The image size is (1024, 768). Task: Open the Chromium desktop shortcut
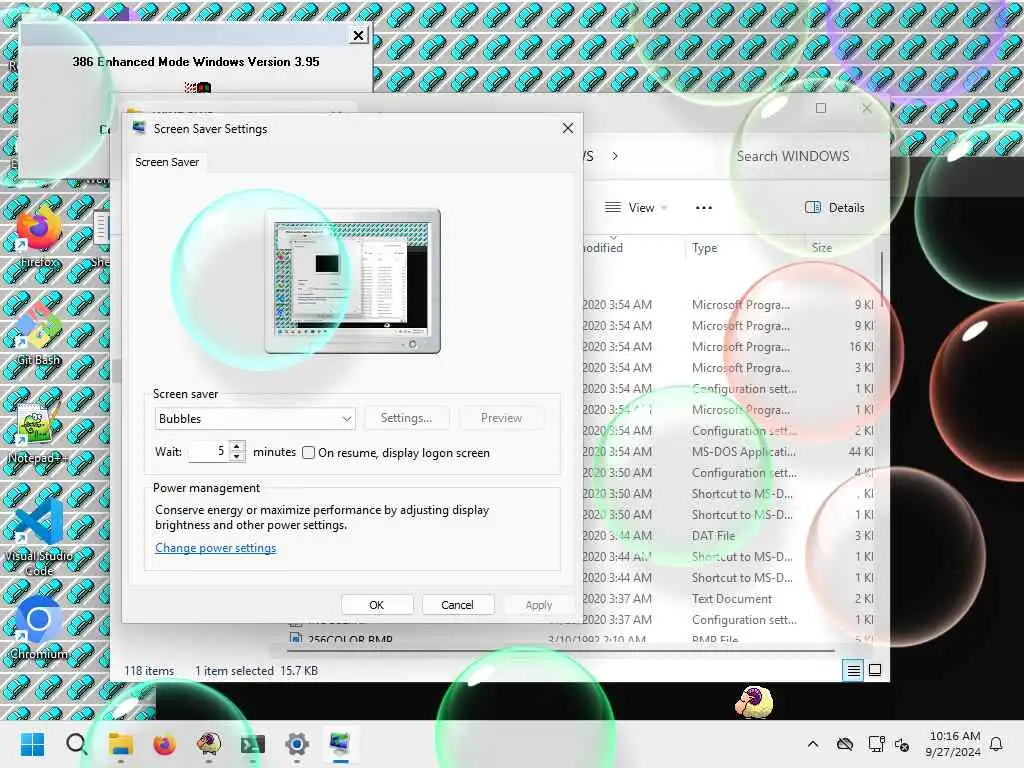[x=39, y=627]
